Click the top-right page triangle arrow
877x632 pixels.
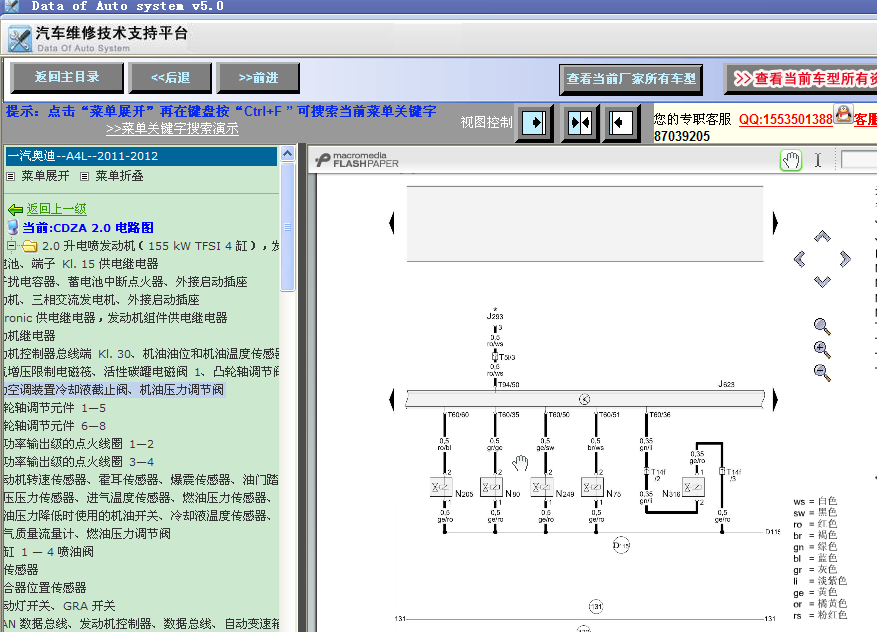pos(775,223)
